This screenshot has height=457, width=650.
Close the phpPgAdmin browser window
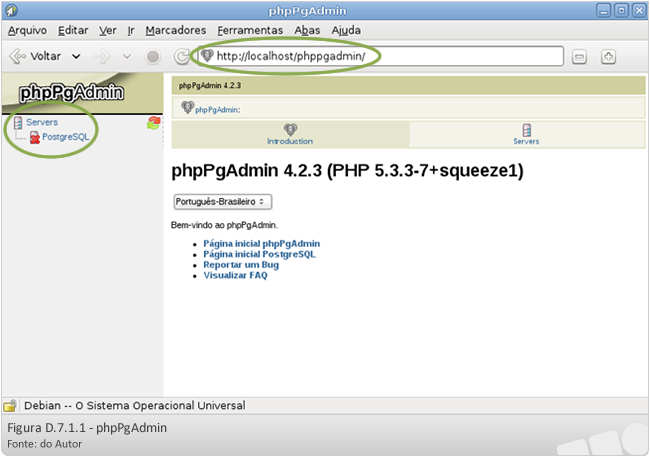639,11
